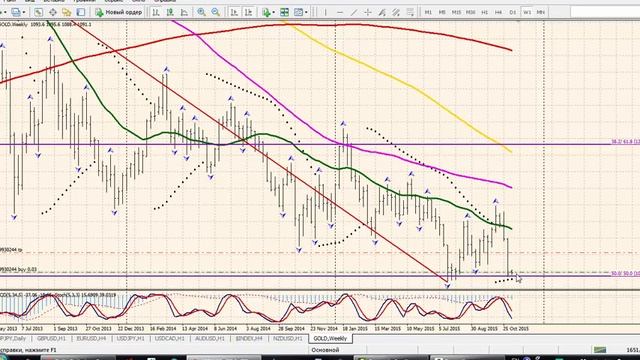This screenshot has height=360, width=640.
Task: Click the 8 Jun 2014 date label
Action: (x=225, y=328)
